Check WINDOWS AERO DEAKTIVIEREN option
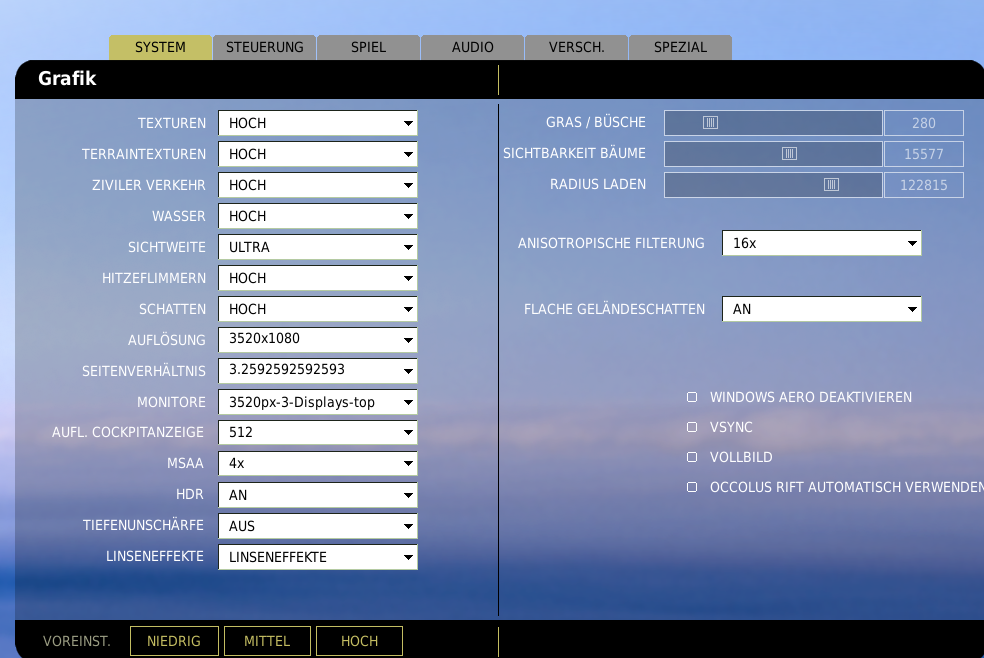This screenshot has width=984, height=658. [692, 397]
